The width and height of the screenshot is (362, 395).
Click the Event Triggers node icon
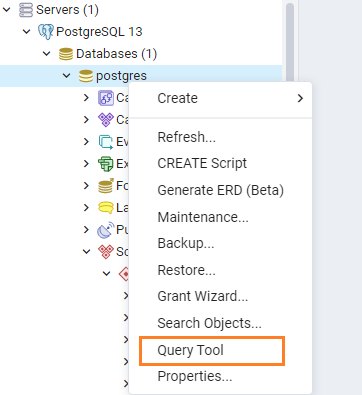(x=106, y=142)
